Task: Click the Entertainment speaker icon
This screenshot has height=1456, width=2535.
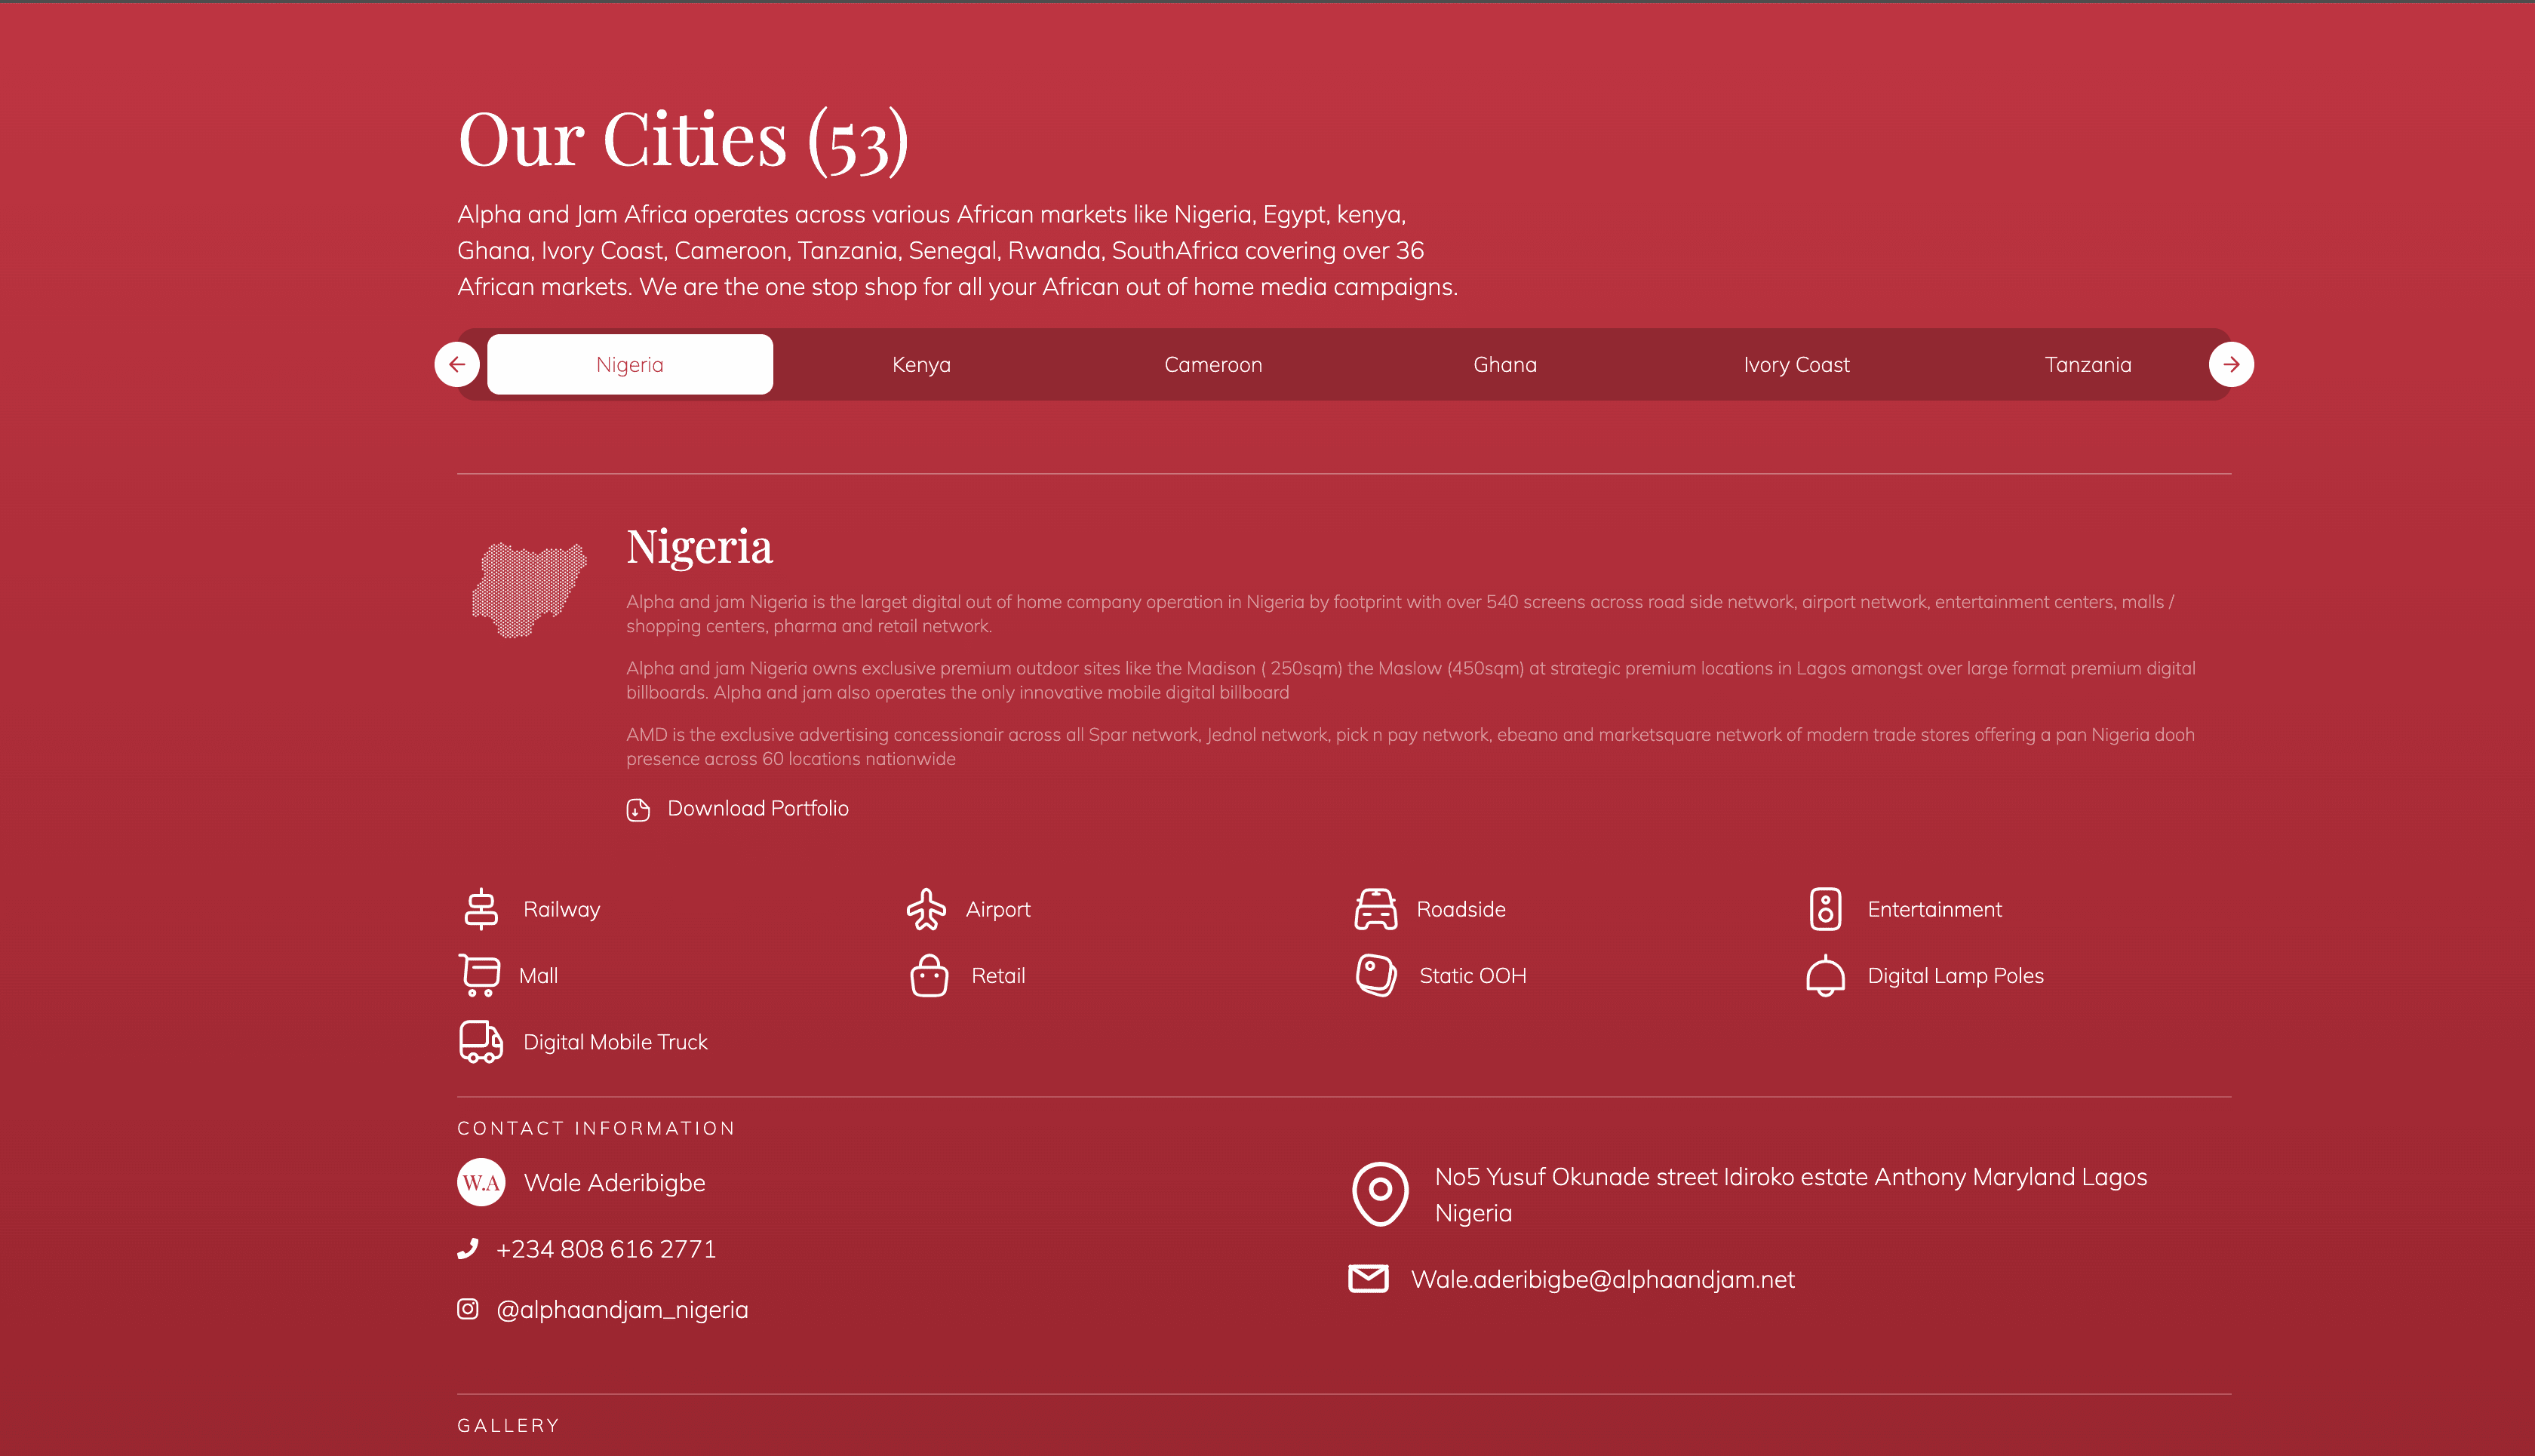Action: click(1826, 909)
